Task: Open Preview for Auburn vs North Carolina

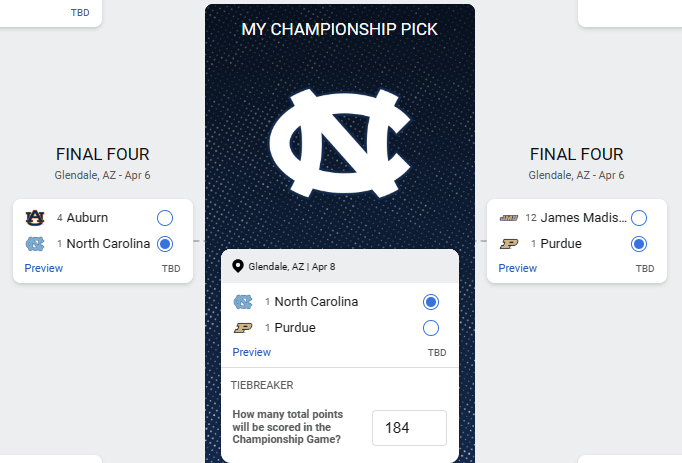Action: tap(44, 268)
